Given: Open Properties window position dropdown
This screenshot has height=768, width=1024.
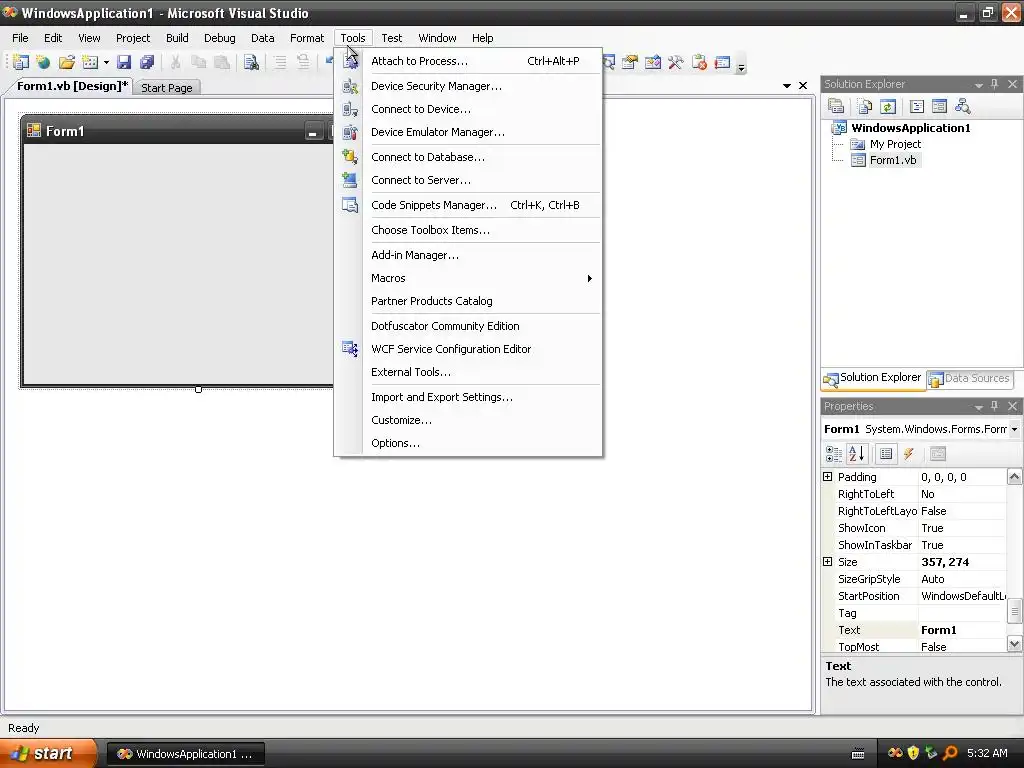Looking at the screenshot, I should pyautogui.click(x=978, y=407).
